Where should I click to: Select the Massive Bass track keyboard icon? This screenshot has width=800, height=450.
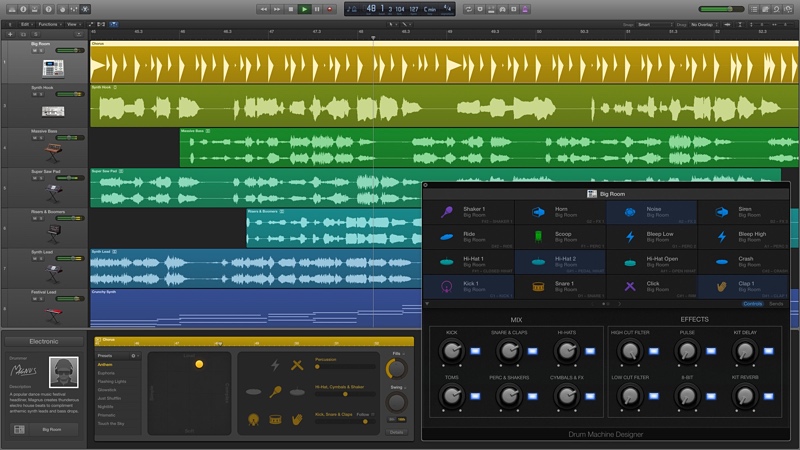[53, 152]
